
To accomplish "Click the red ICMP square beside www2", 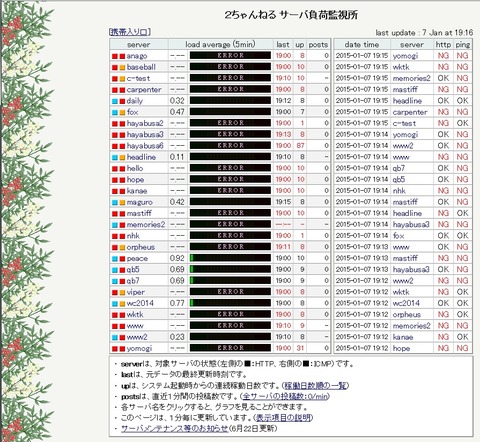I will click(122, 338).
